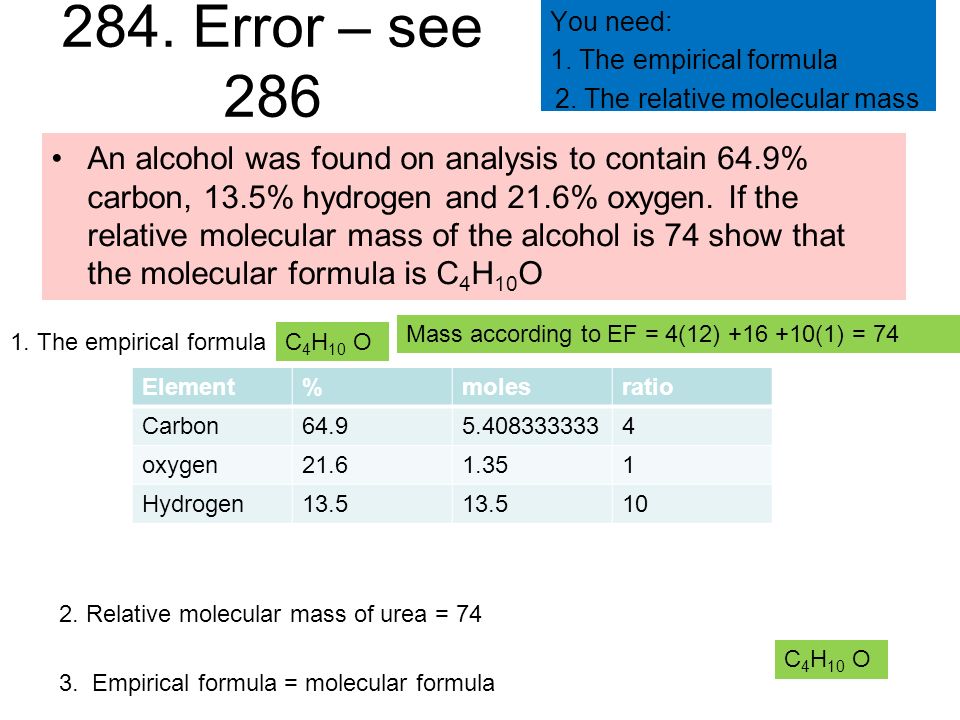Select the pink alcohol question text box
The image size is (960, 720).
point(473,216)
